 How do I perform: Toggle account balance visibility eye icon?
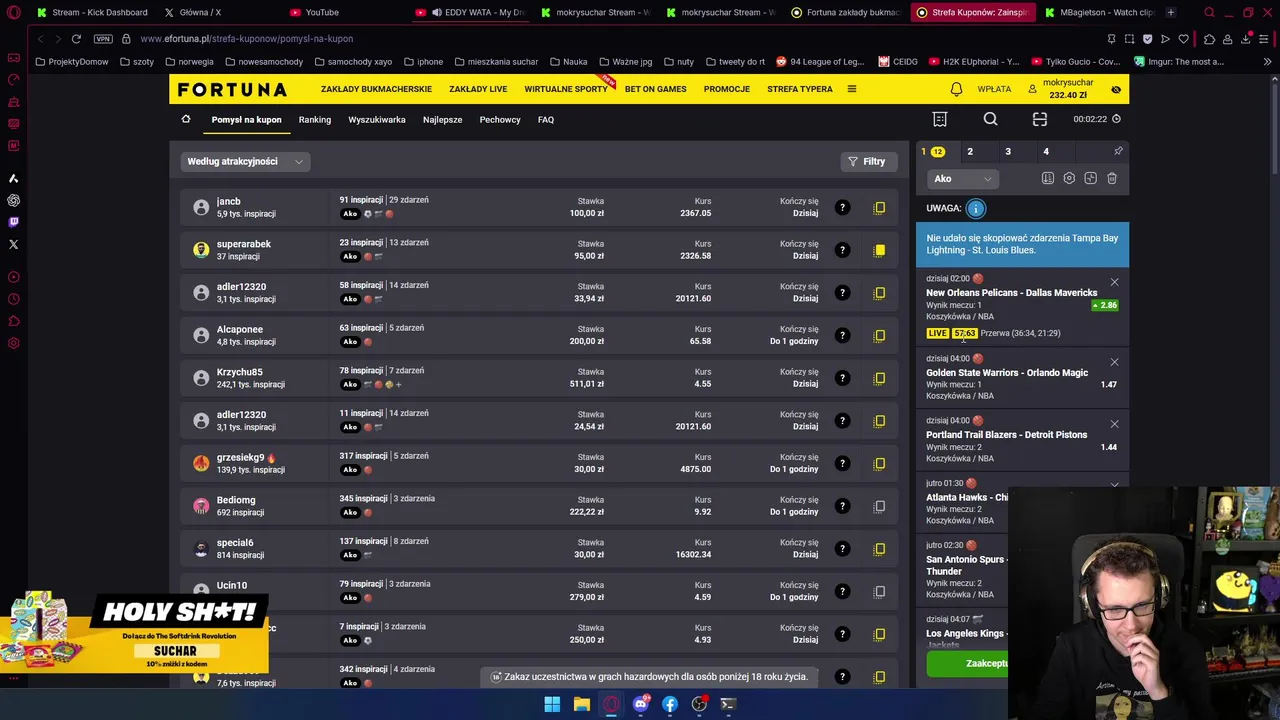[x=1116, y=89]
